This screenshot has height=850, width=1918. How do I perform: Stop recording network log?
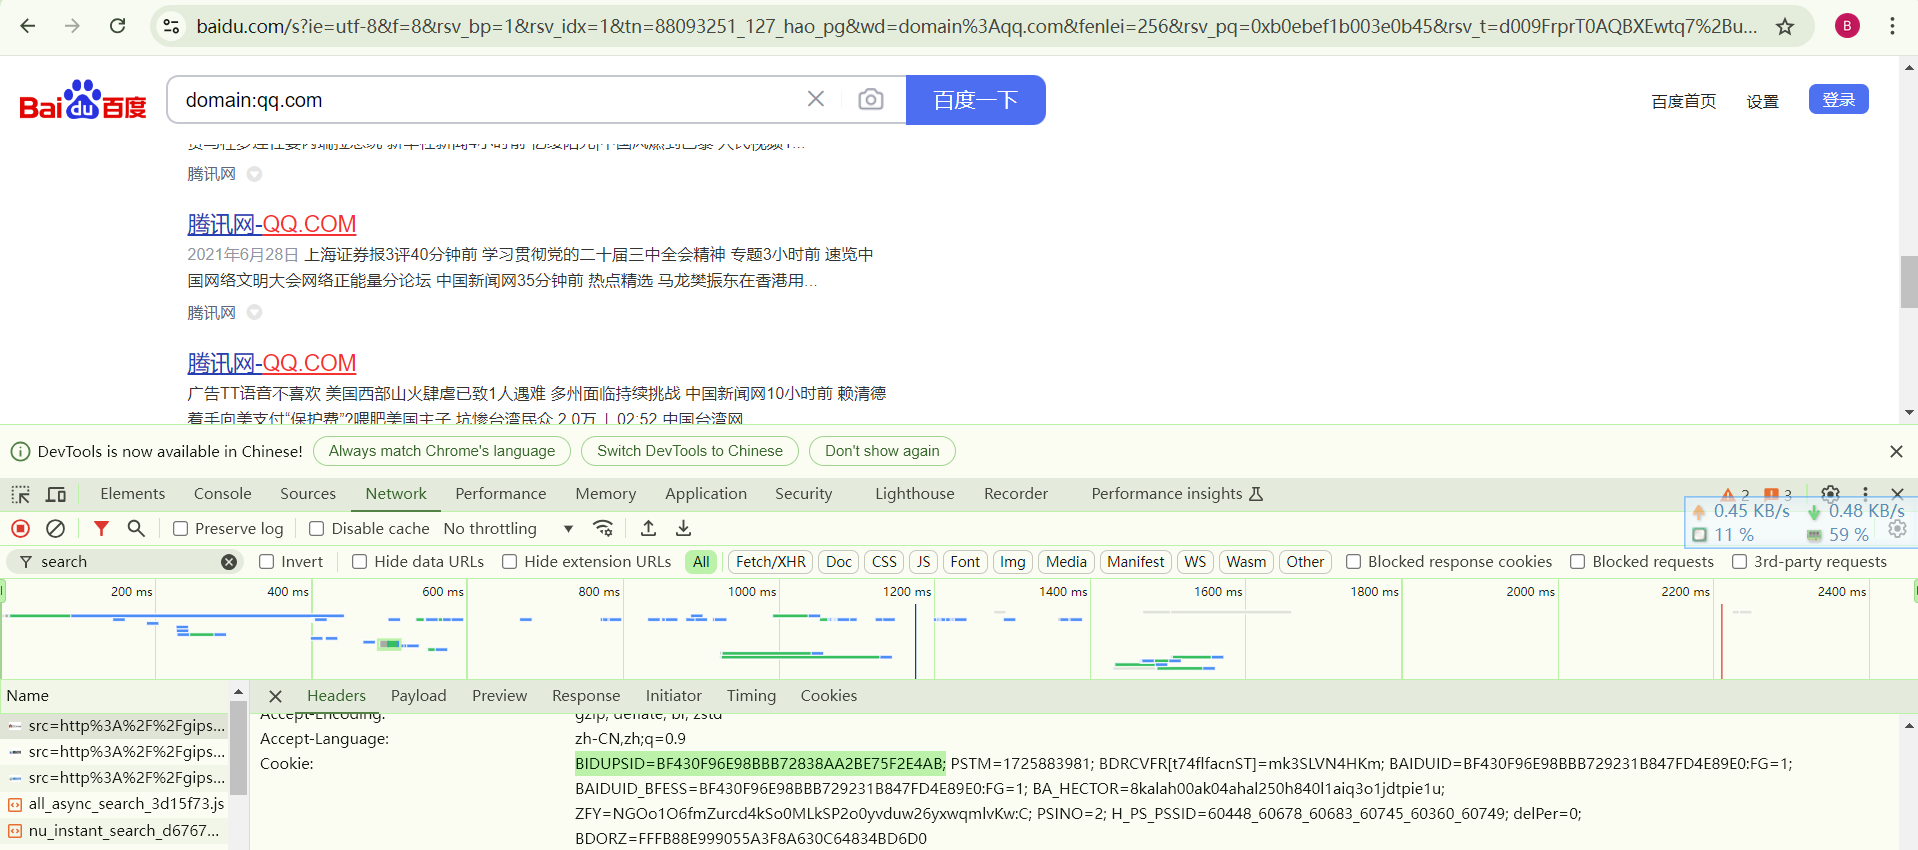[x=20, y=528]
